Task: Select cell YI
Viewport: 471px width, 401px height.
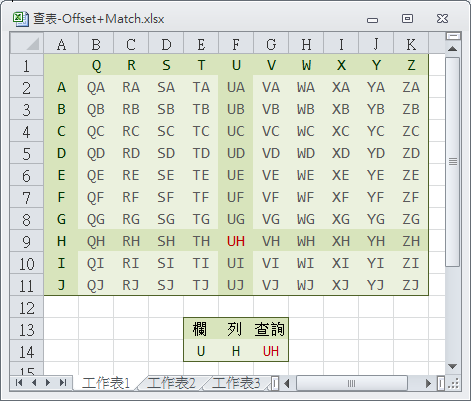Action: click(x=376, y=263)
